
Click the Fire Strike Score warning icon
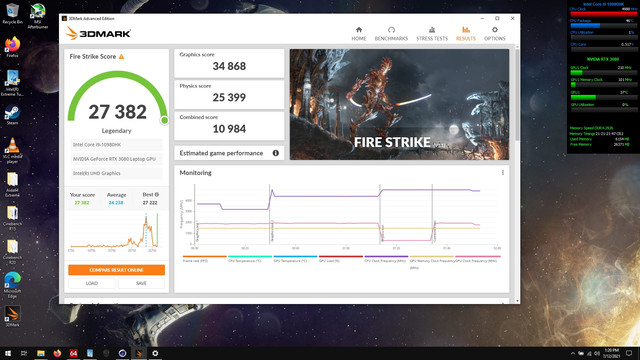click(121, 56)
